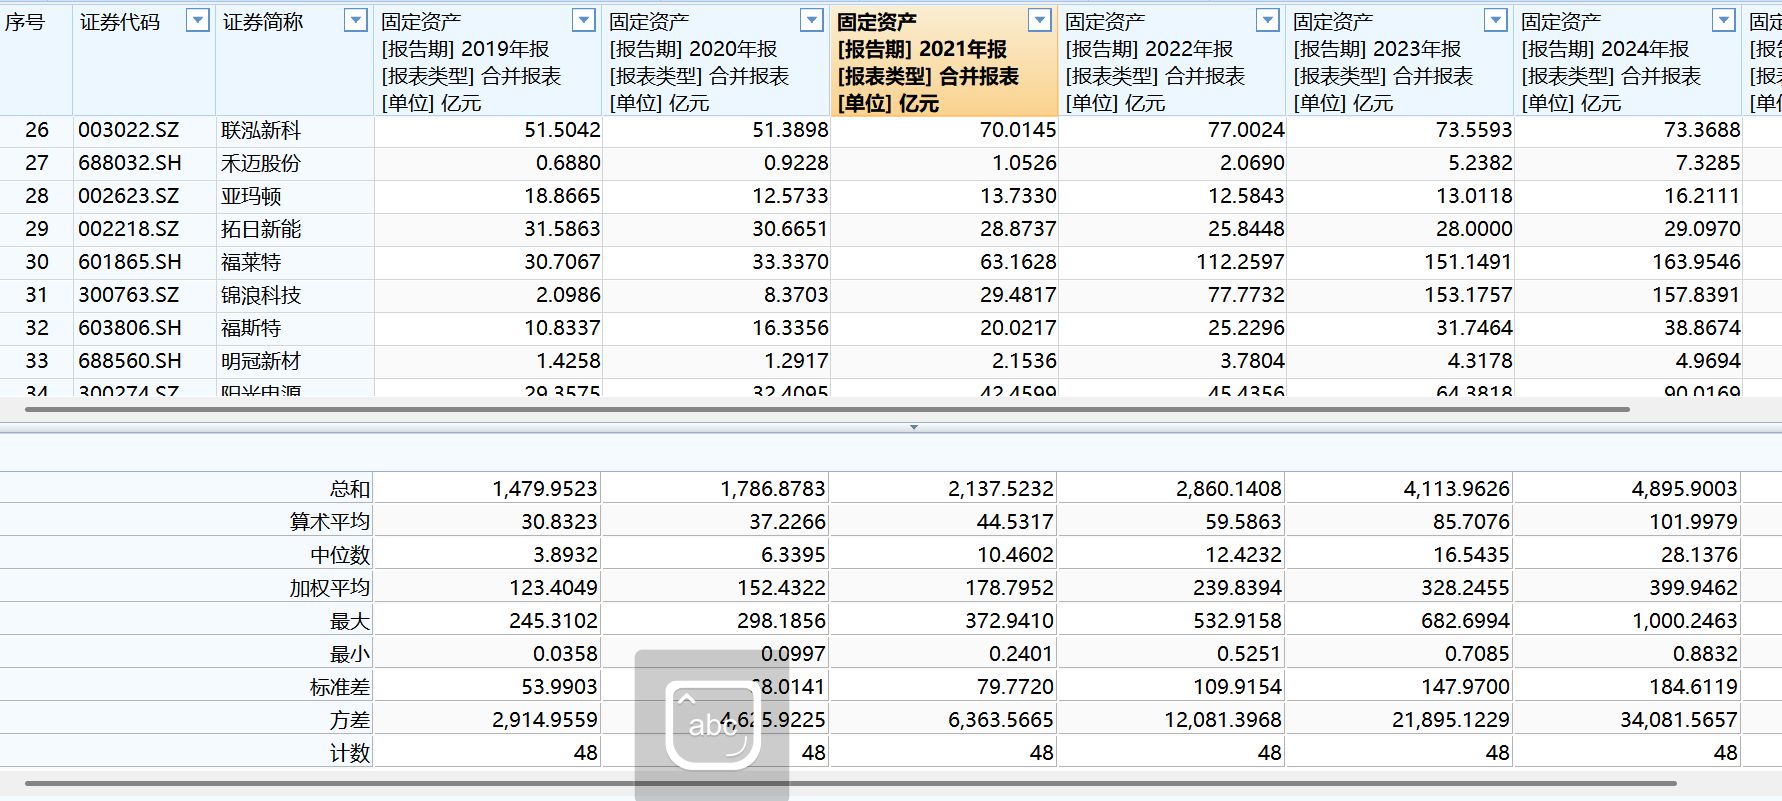Click the 锦浪科技 security name cell
1782x801 pixels.
[x=261, y=295]
